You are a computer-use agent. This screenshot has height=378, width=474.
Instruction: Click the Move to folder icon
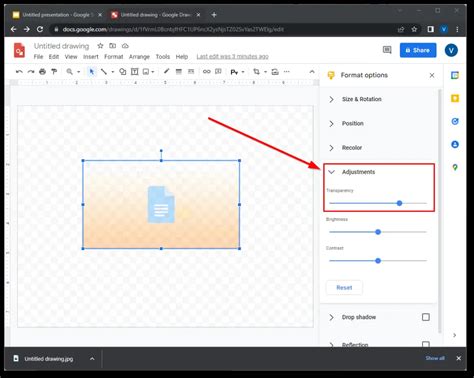pos(113,46)
